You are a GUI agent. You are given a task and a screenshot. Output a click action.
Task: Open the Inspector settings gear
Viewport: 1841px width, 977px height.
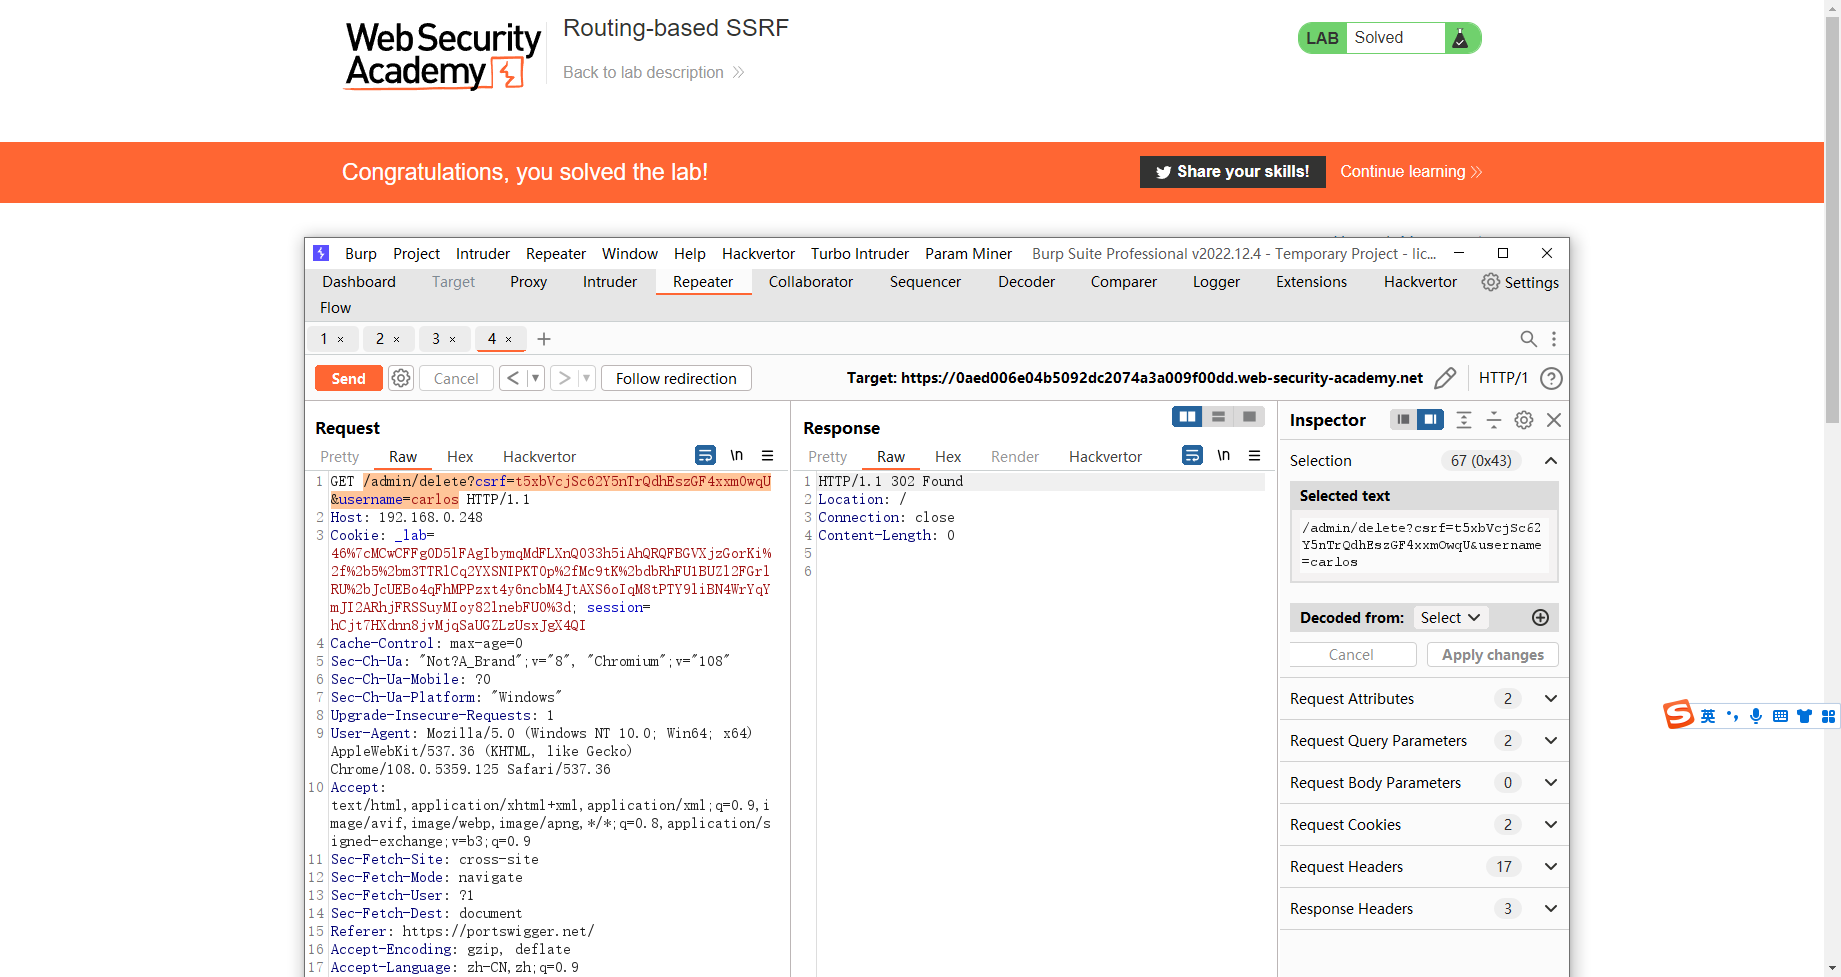(1523, 420)
